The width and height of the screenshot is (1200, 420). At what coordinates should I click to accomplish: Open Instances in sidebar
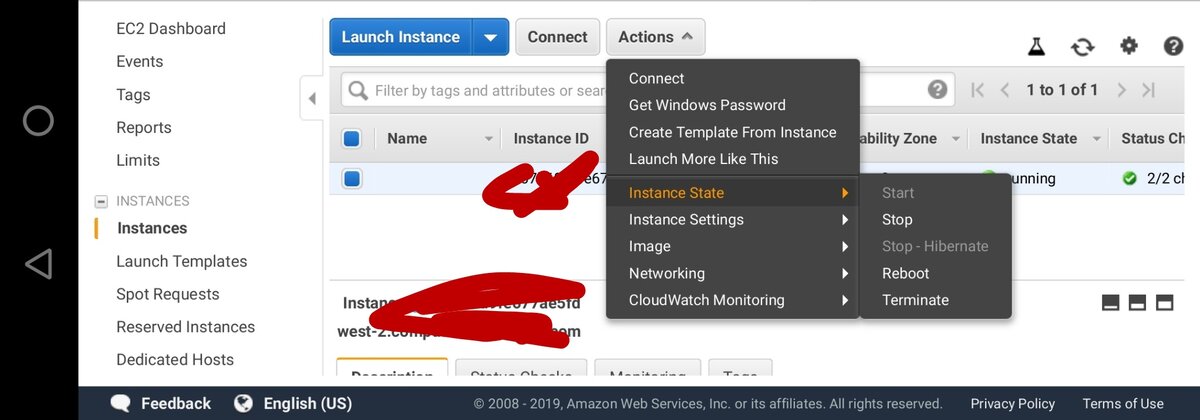(x=152, y=228)
